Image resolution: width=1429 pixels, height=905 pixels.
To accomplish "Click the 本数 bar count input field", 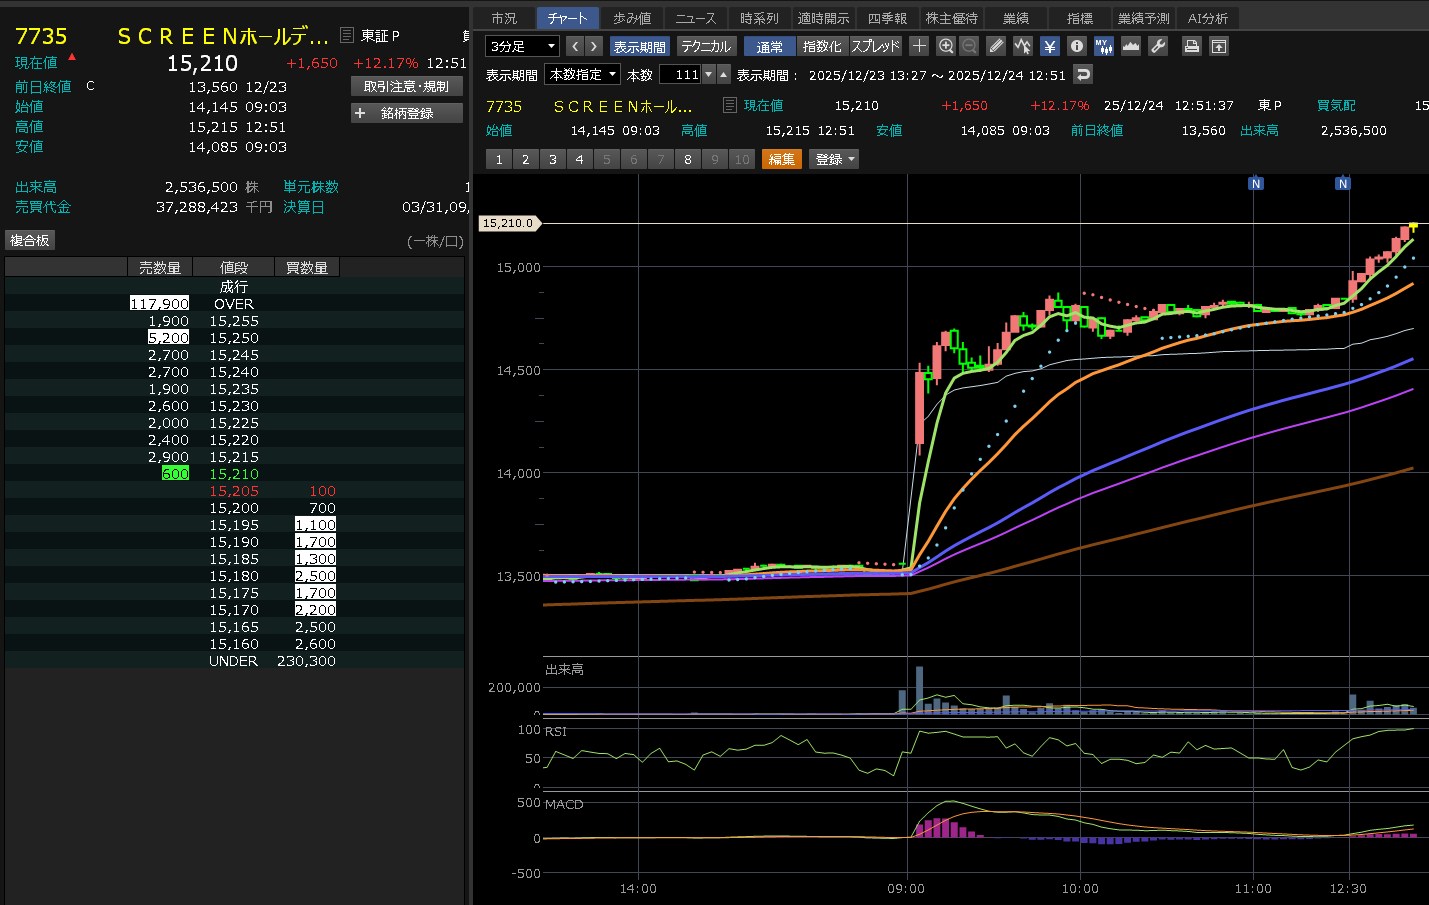I will [681, 75].
